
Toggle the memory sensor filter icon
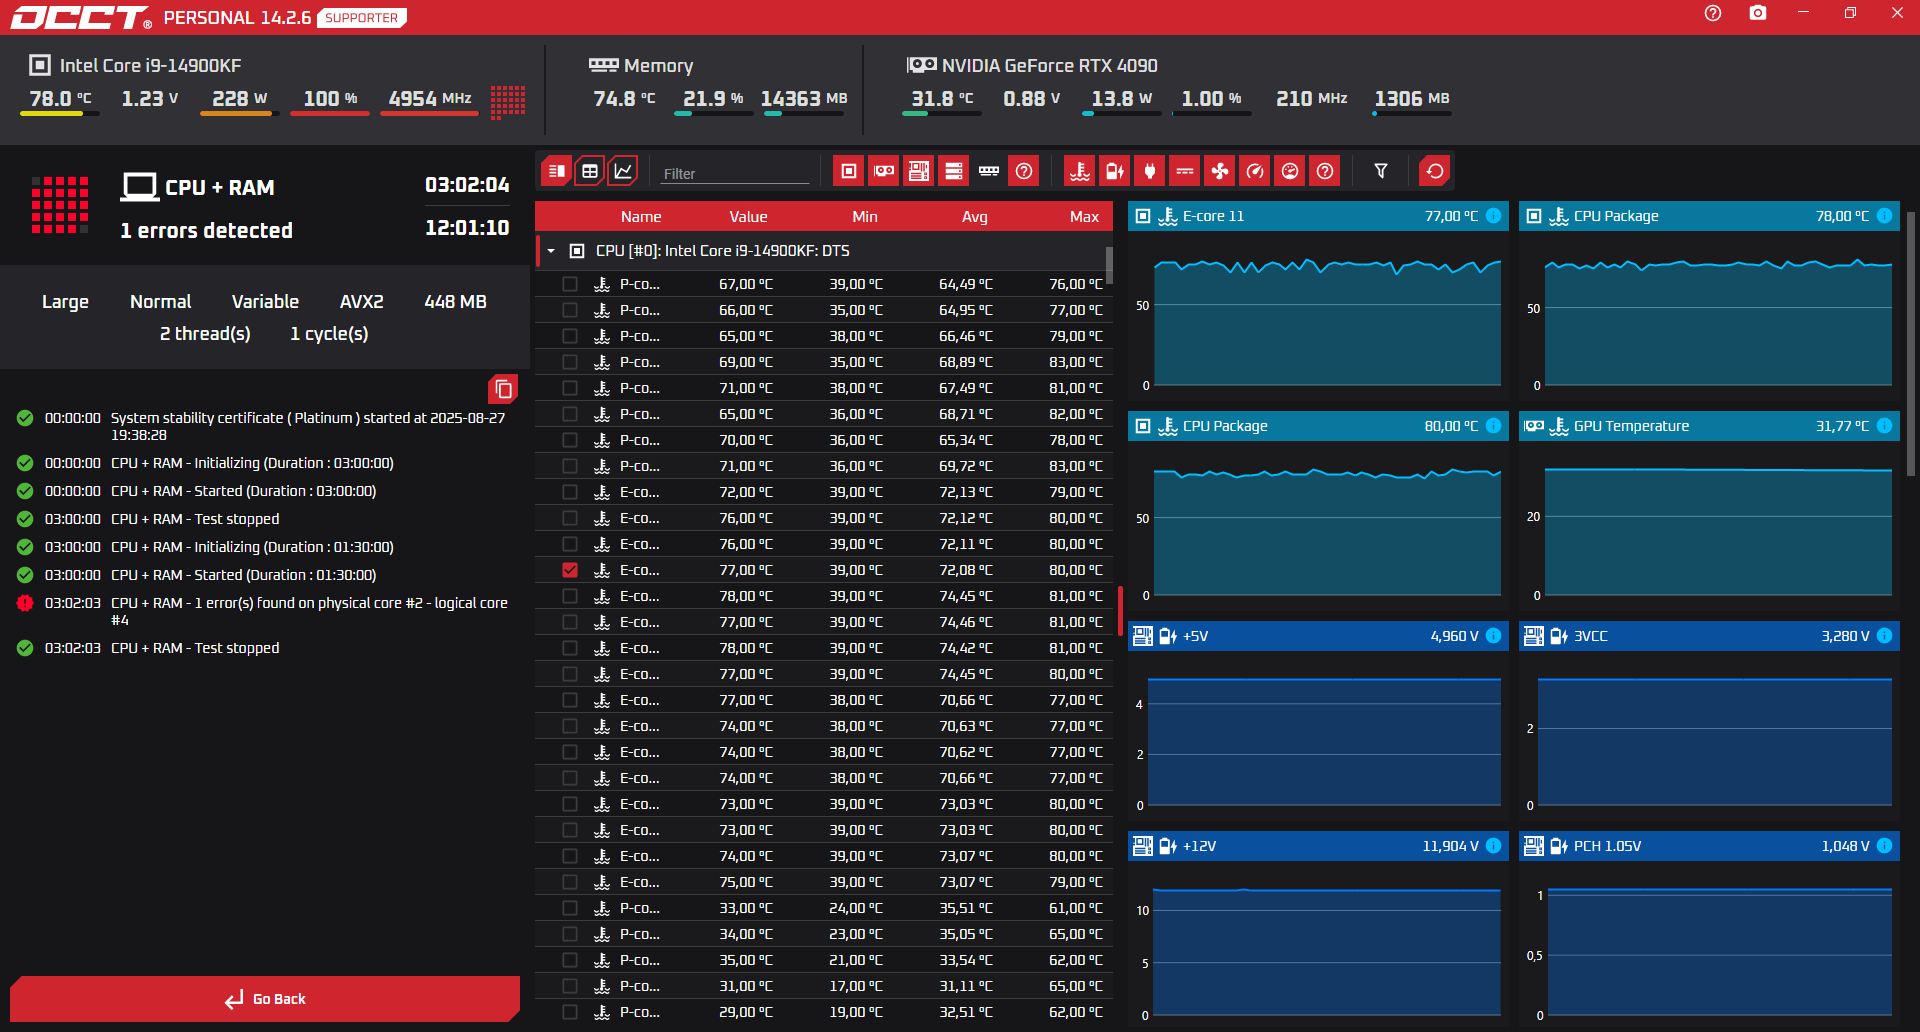989,171
